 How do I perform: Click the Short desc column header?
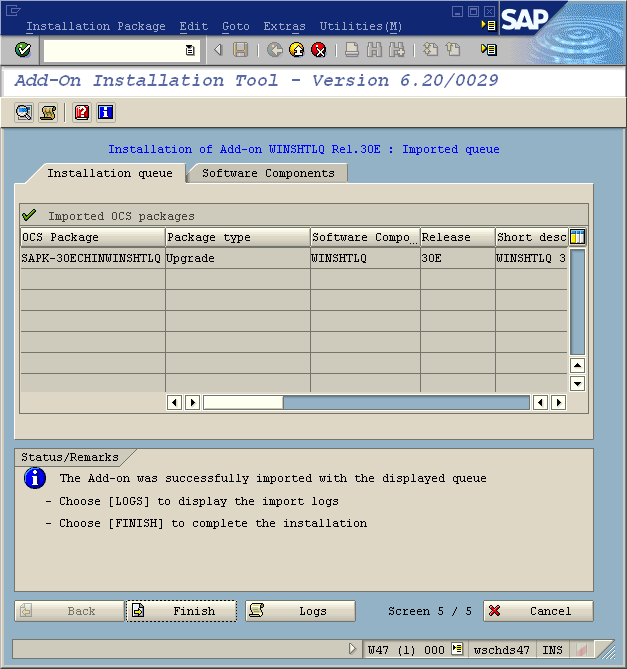(531, 237)
